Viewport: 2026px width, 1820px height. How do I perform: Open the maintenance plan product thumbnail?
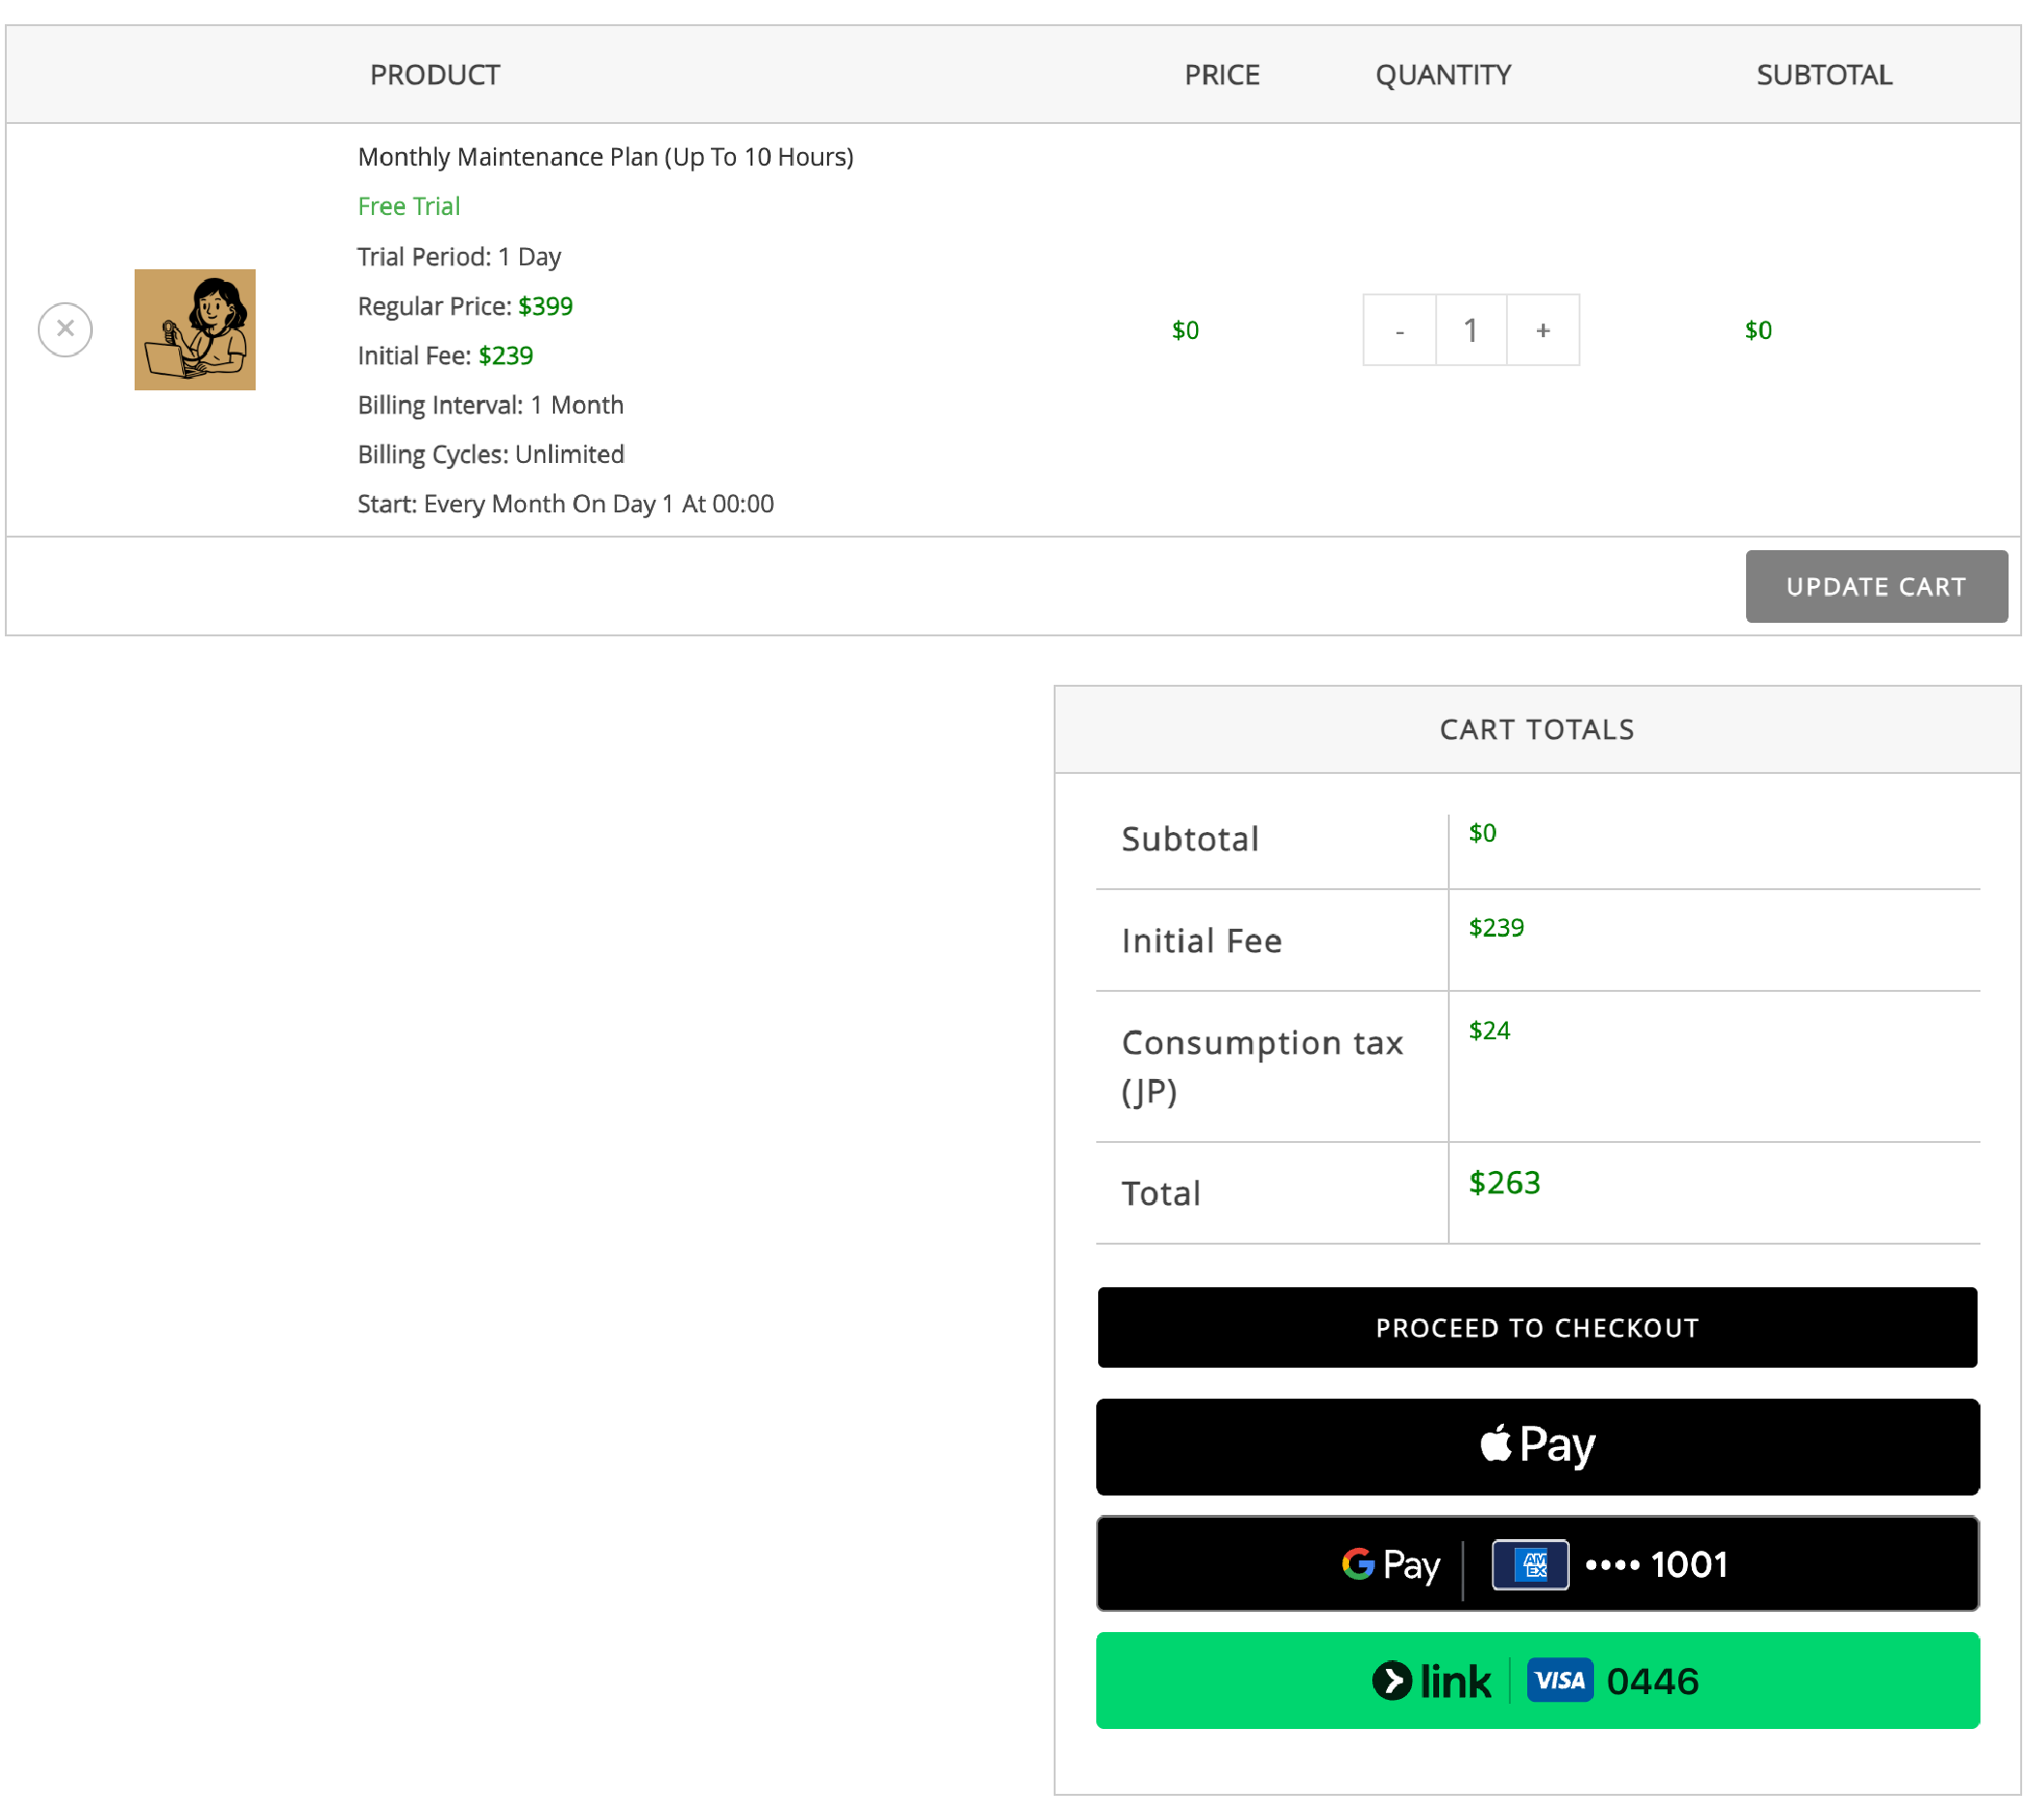click(195, 329)
